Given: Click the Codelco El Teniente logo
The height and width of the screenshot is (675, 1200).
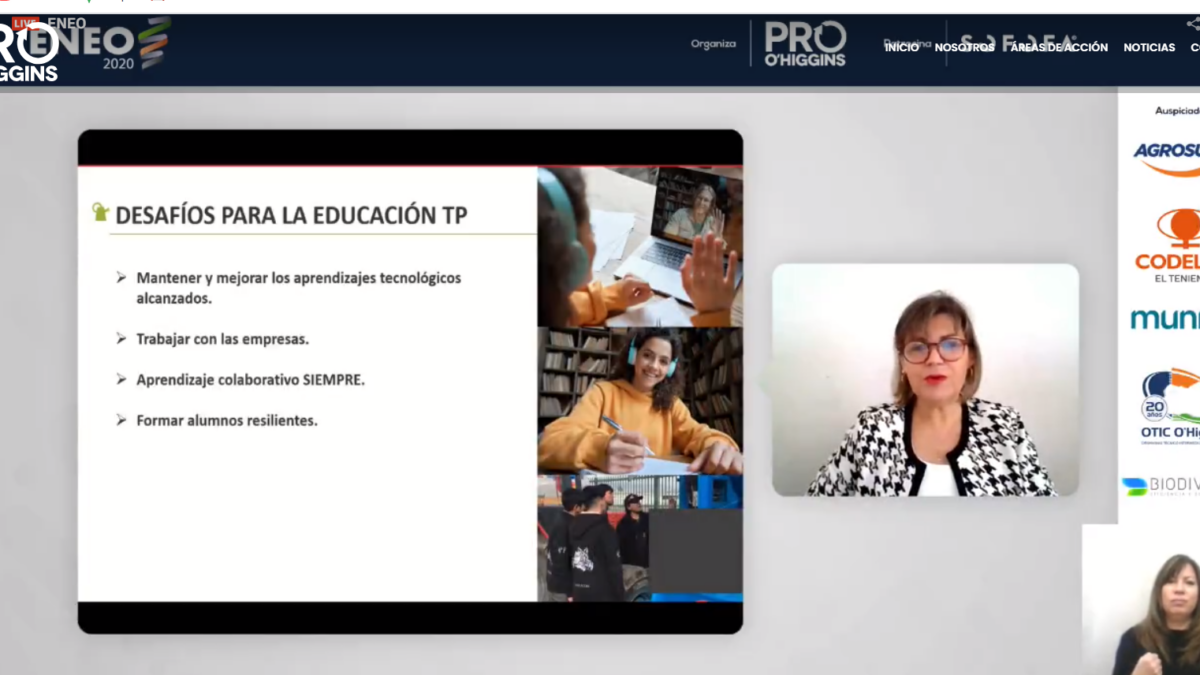Looking at the screenshot, I should pyautogui.click(x=1168, y=246).
